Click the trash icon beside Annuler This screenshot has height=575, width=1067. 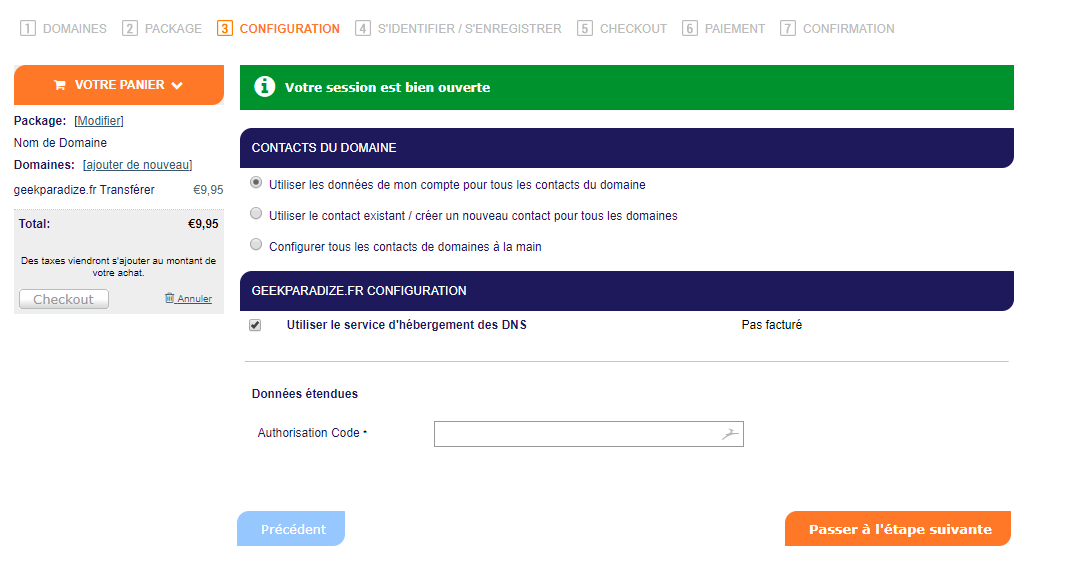[x=169, y=298]
